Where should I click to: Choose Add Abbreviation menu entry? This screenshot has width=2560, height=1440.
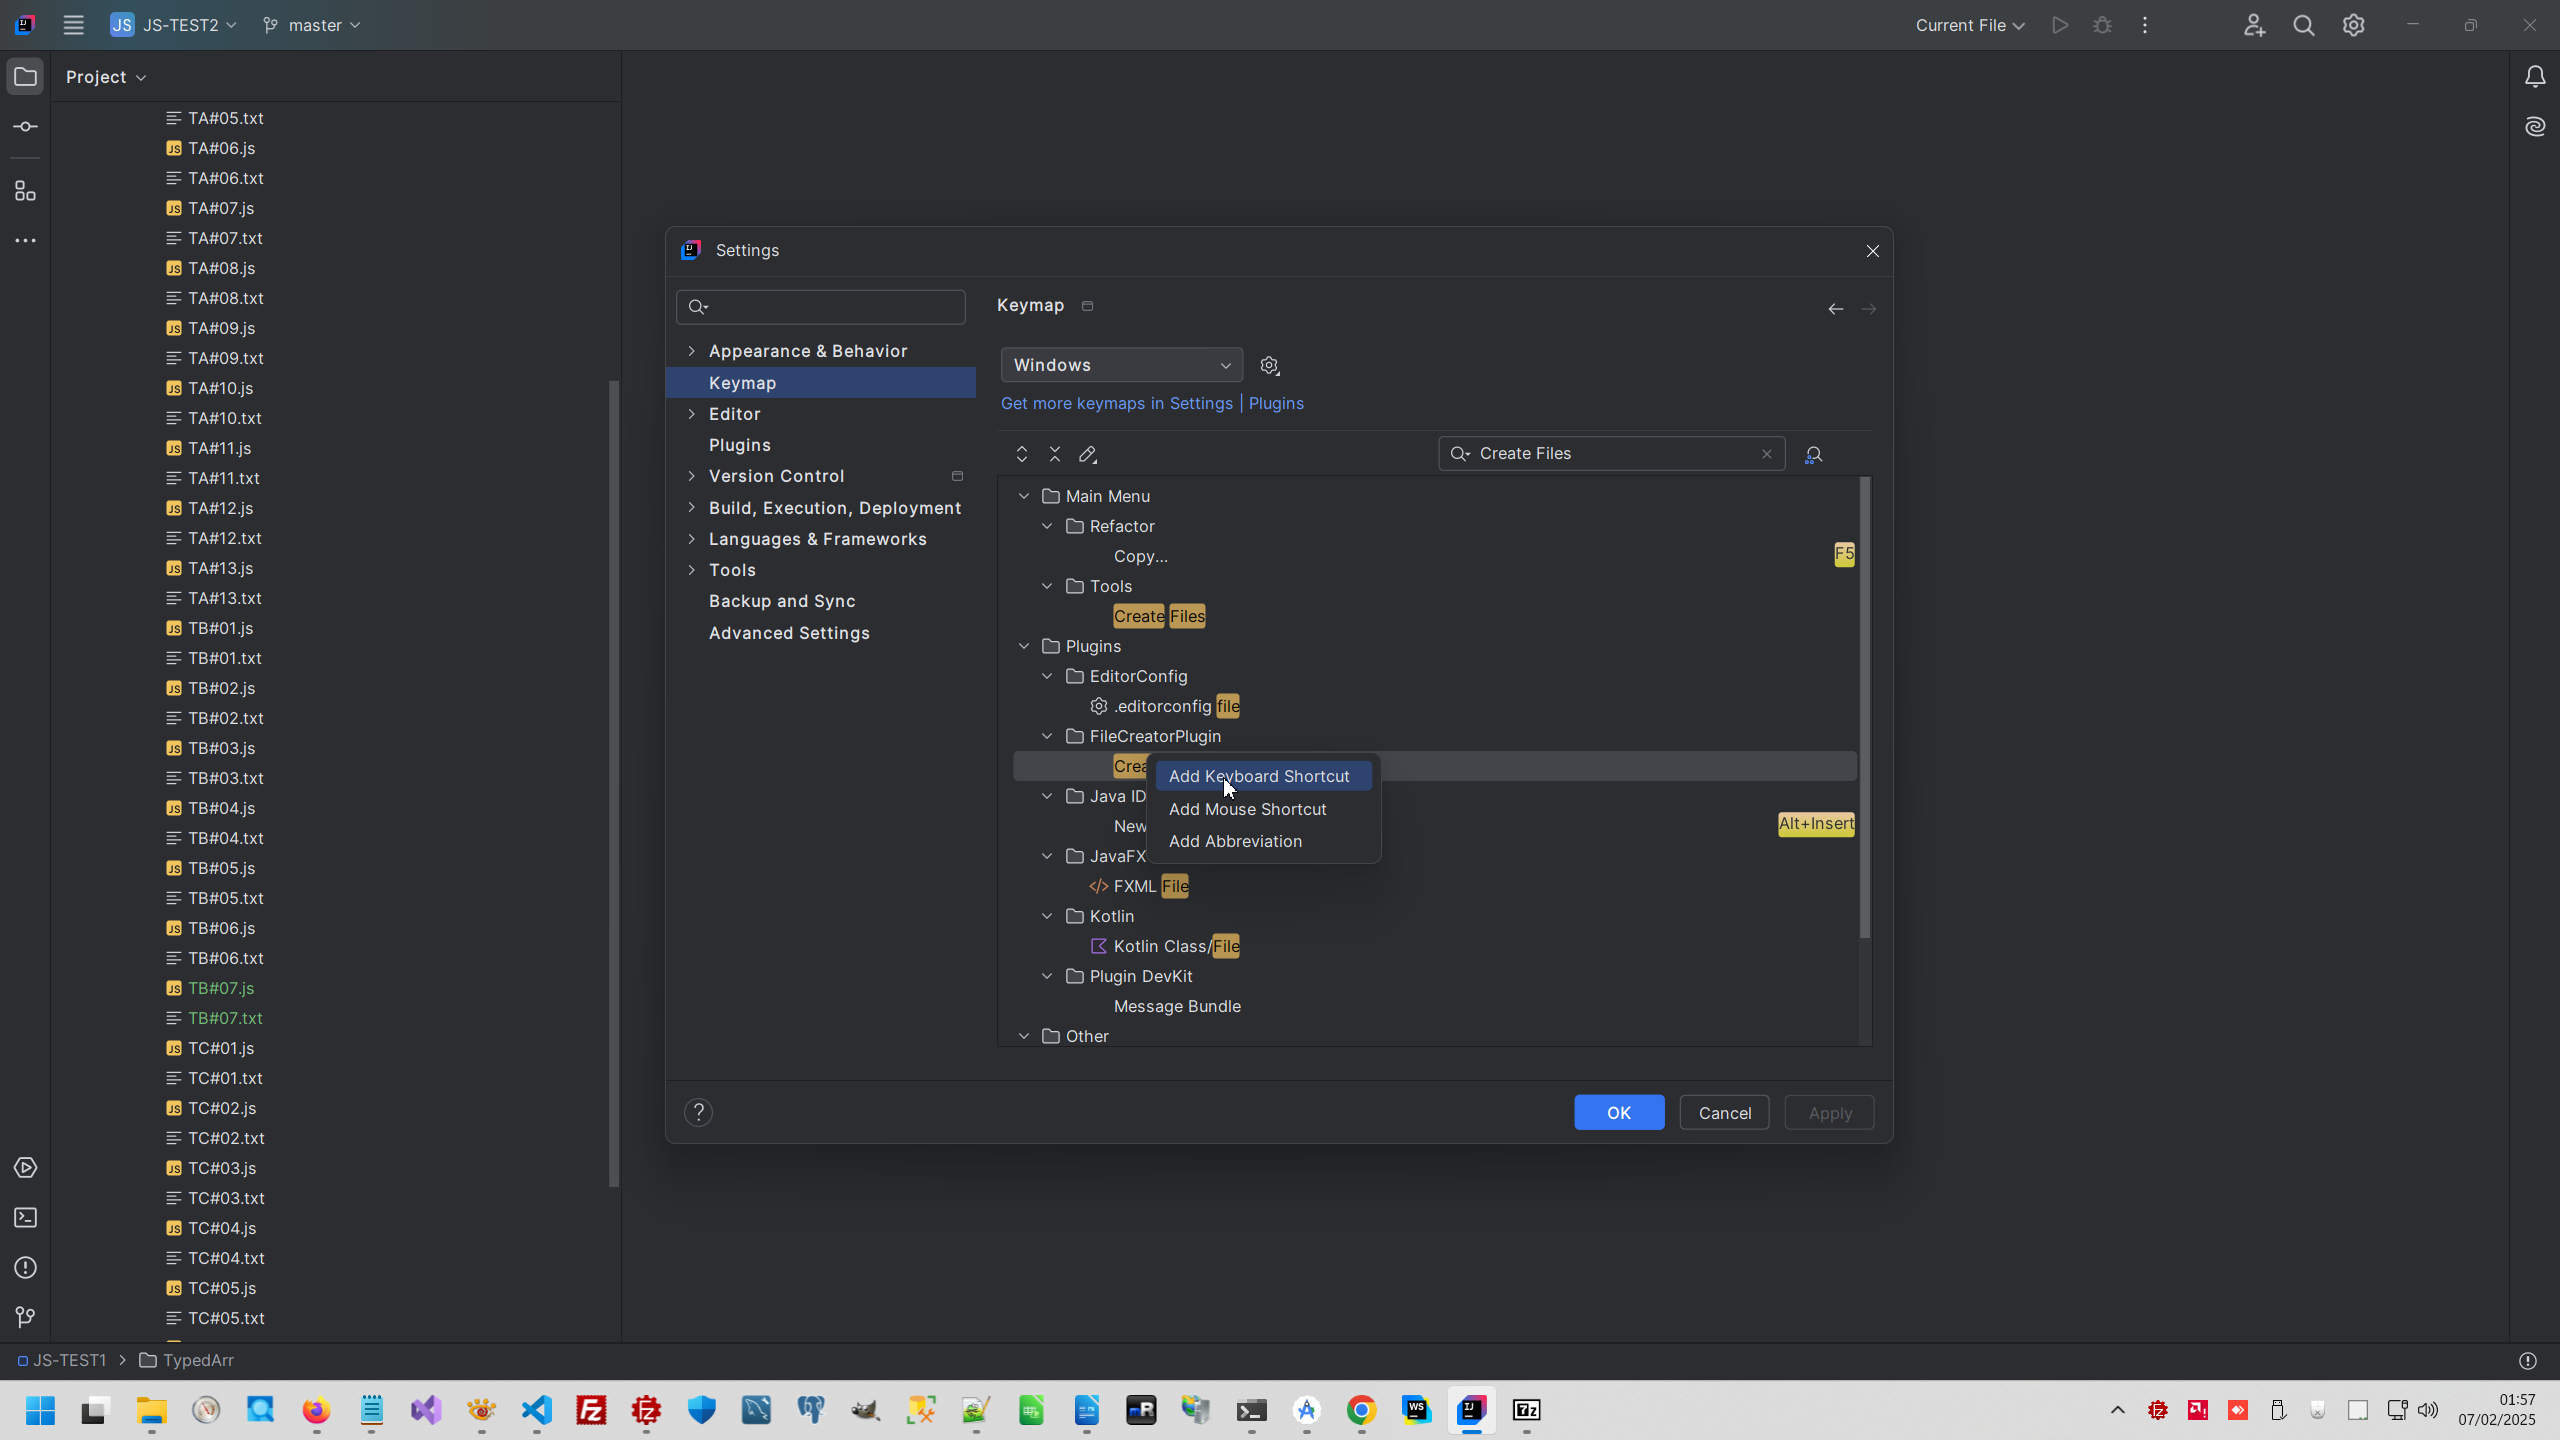(x=1235, y=841)
